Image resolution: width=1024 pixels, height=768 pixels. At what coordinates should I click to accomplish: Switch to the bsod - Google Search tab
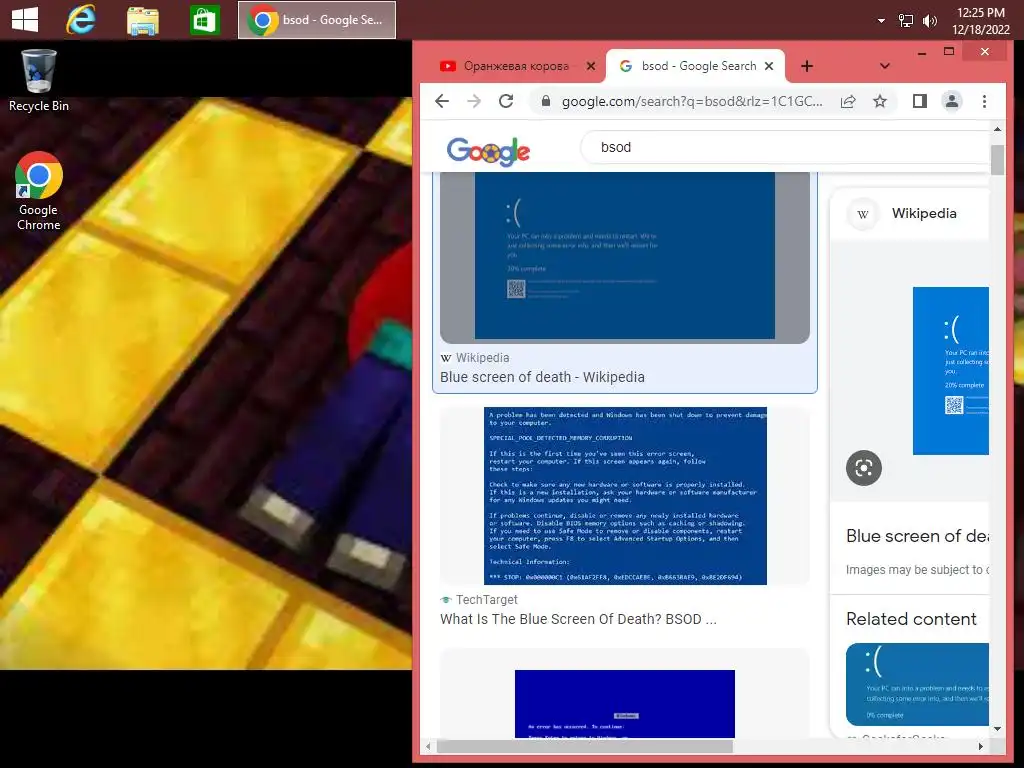pyautogui.click(x=696, y=66)
